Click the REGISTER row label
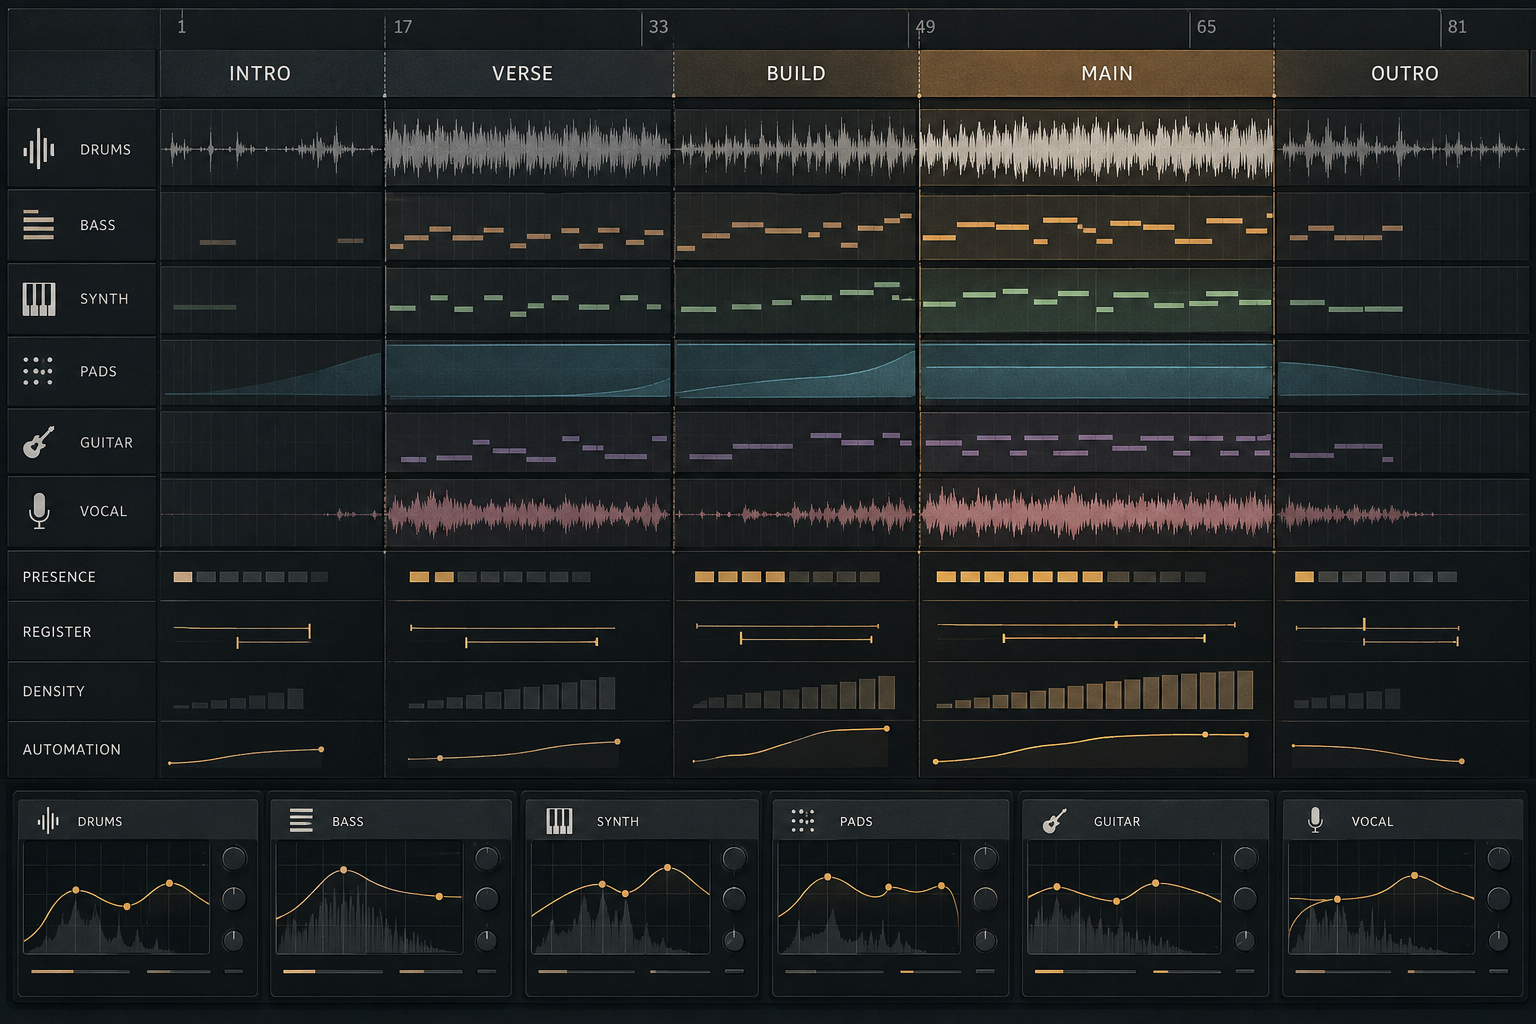 click(x=57, y=632)
